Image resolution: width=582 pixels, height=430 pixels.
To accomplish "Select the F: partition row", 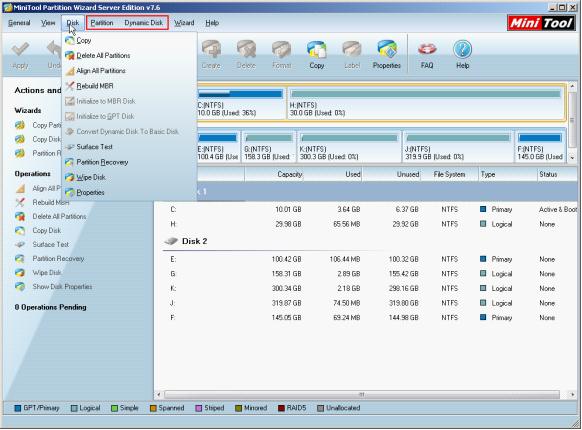I will point(367,318).
